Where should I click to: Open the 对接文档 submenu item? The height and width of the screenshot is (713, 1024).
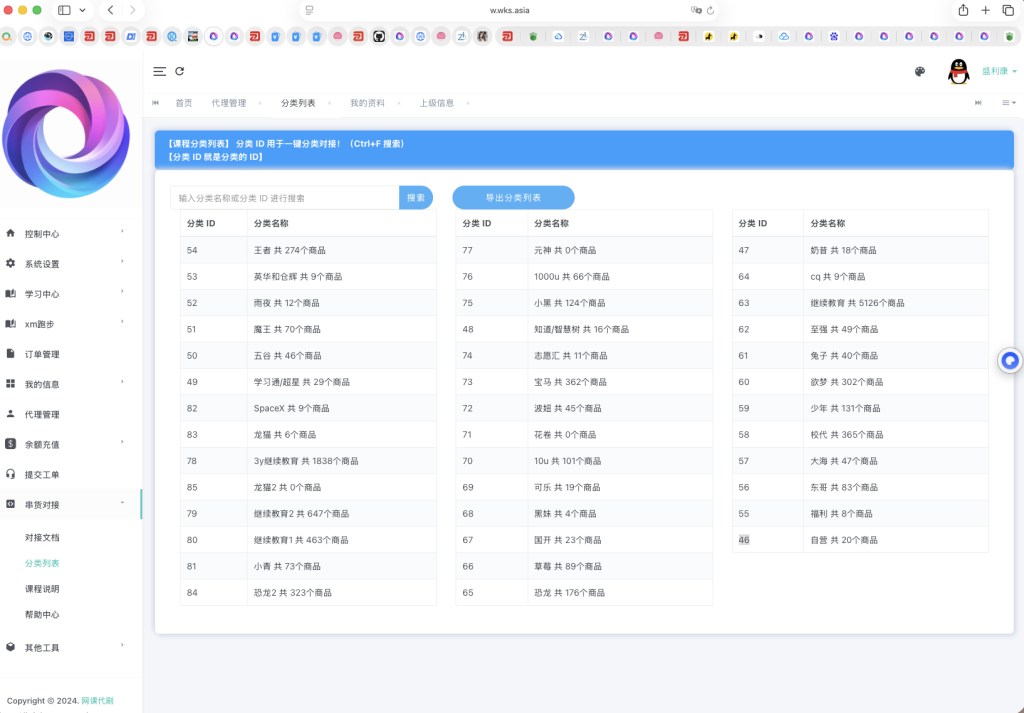[42, 537]
